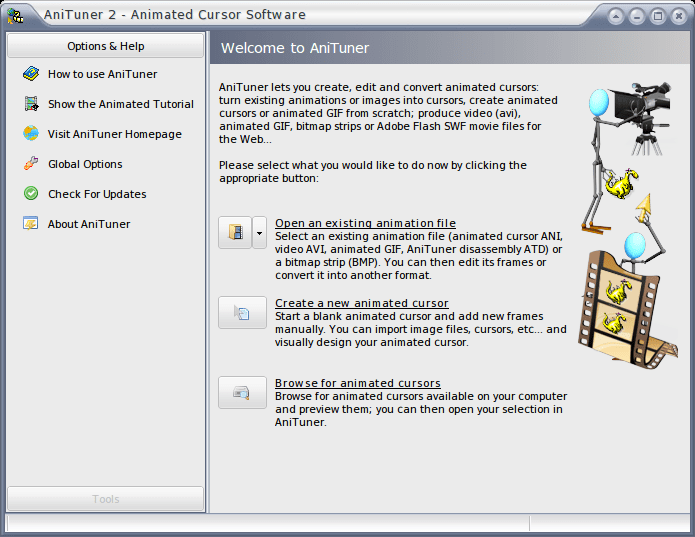This screenshot has width=695, height=537.
Task: Expand the open file button dropdown arrow
Action: [x=259, y=233]
